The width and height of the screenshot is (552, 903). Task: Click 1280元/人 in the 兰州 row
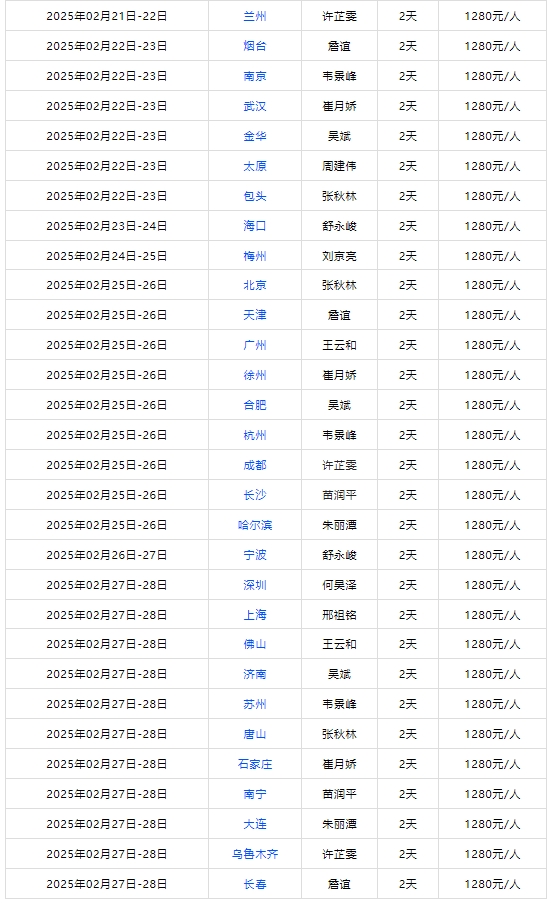(x=492, y=16)
